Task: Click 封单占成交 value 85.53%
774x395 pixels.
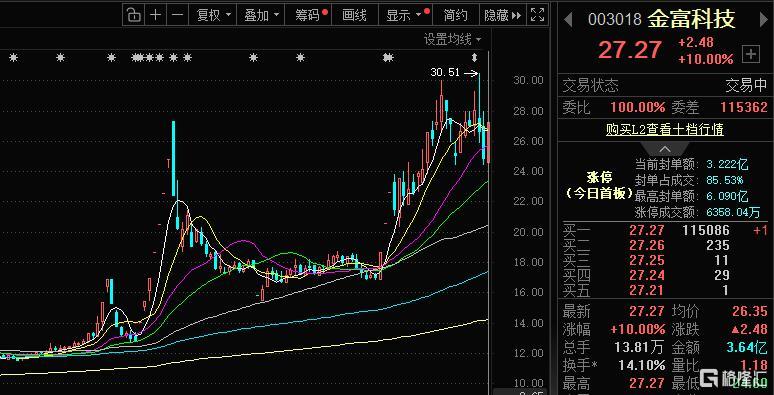Action: [726, 180]
